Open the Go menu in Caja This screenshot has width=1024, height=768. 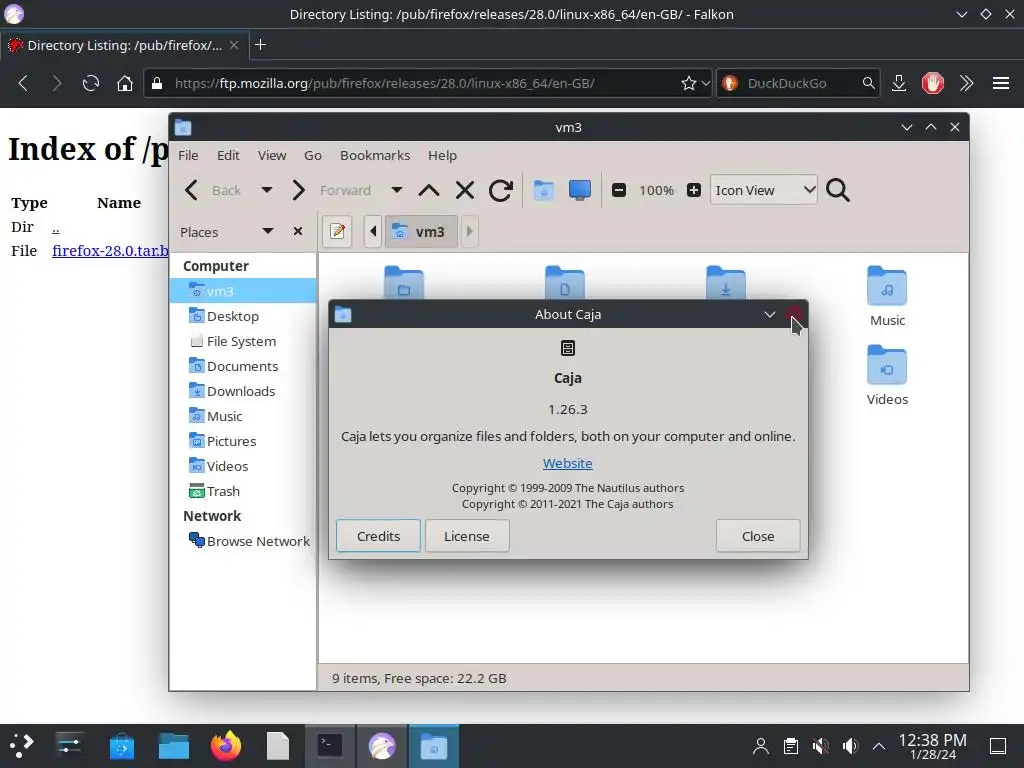(x=313, y=155)
